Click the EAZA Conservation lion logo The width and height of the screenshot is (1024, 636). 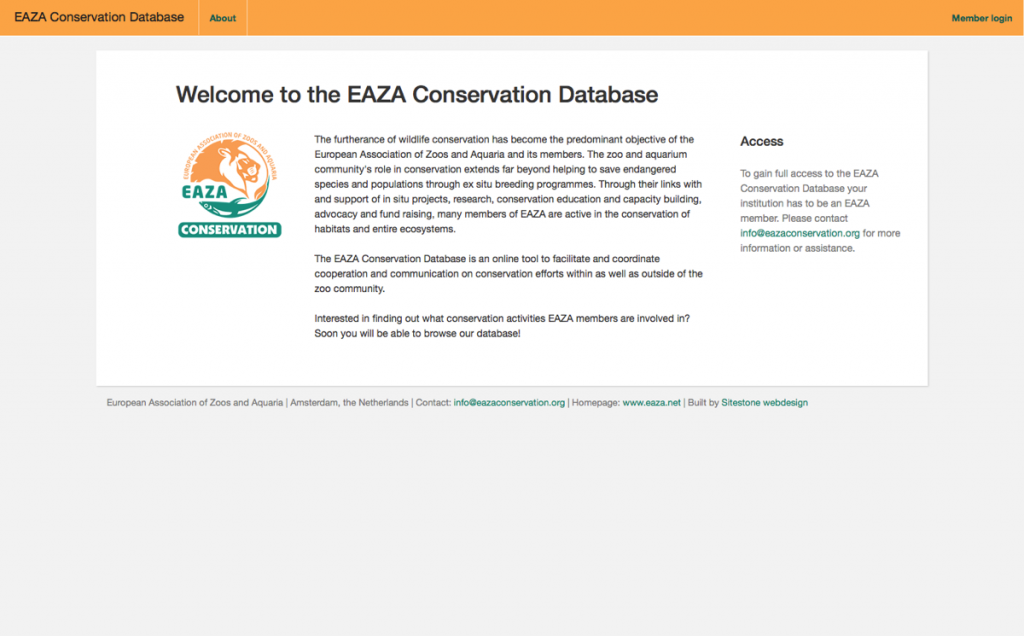pyautogui.click(x=230, y=185)
